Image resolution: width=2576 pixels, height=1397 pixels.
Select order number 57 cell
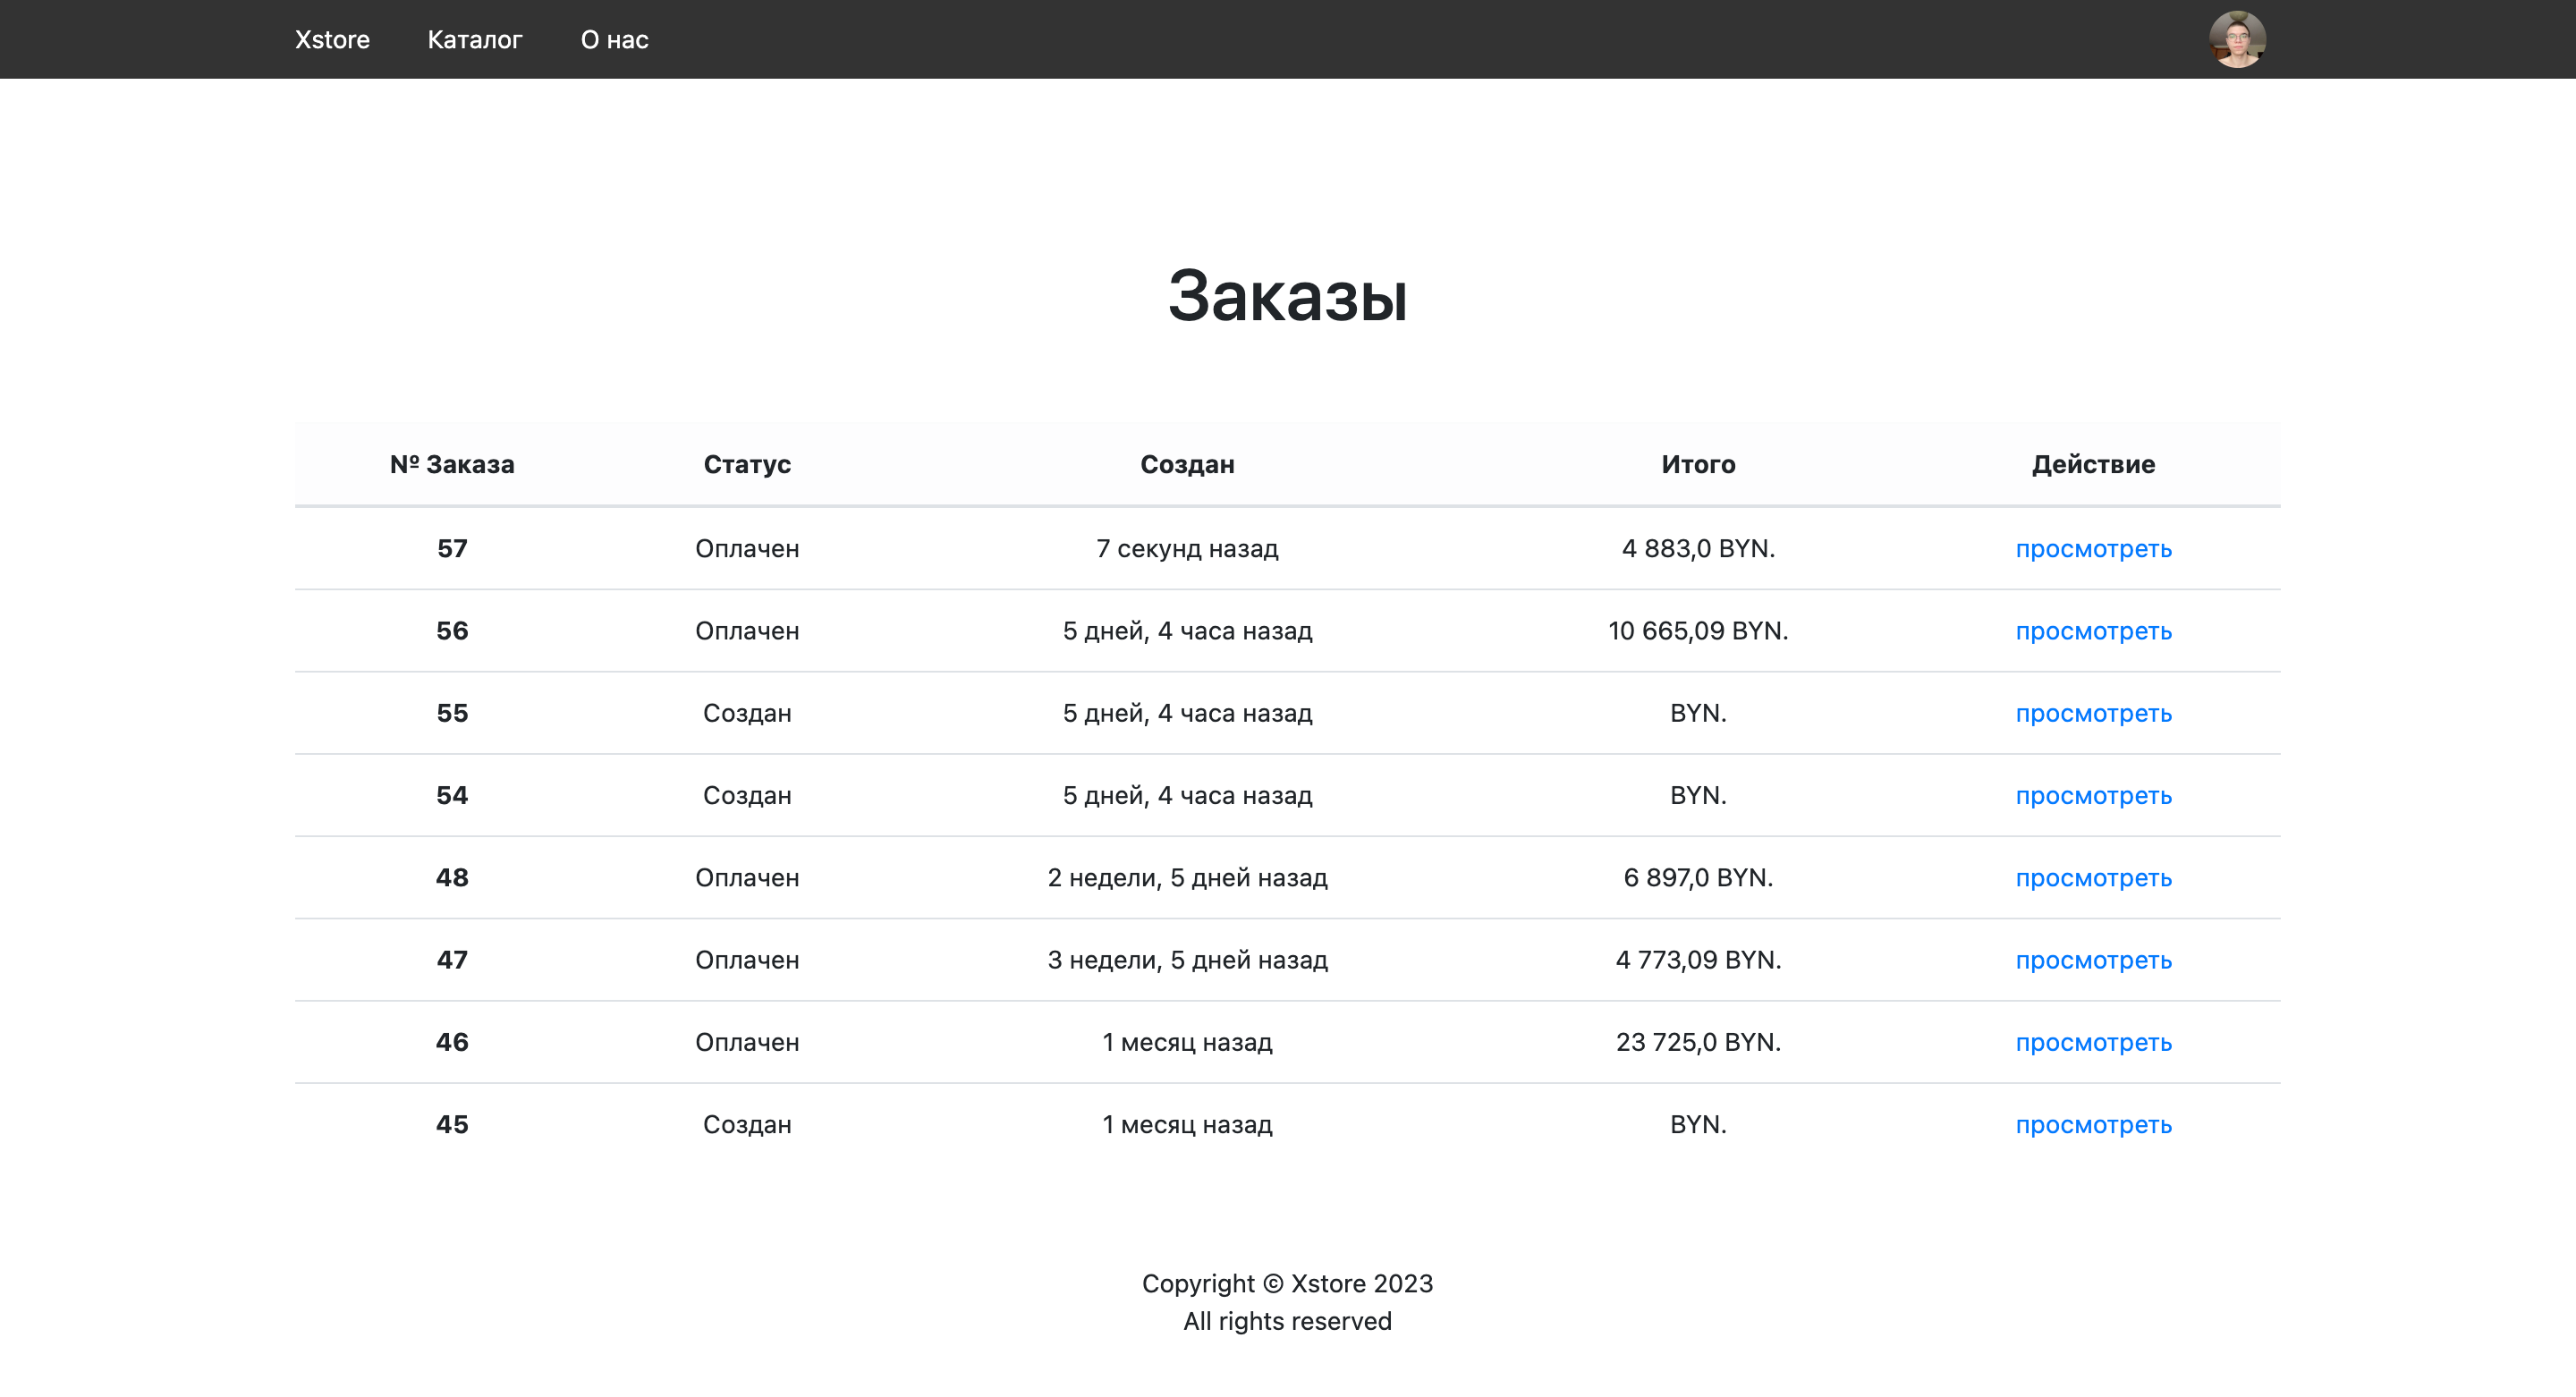point(452,548)
